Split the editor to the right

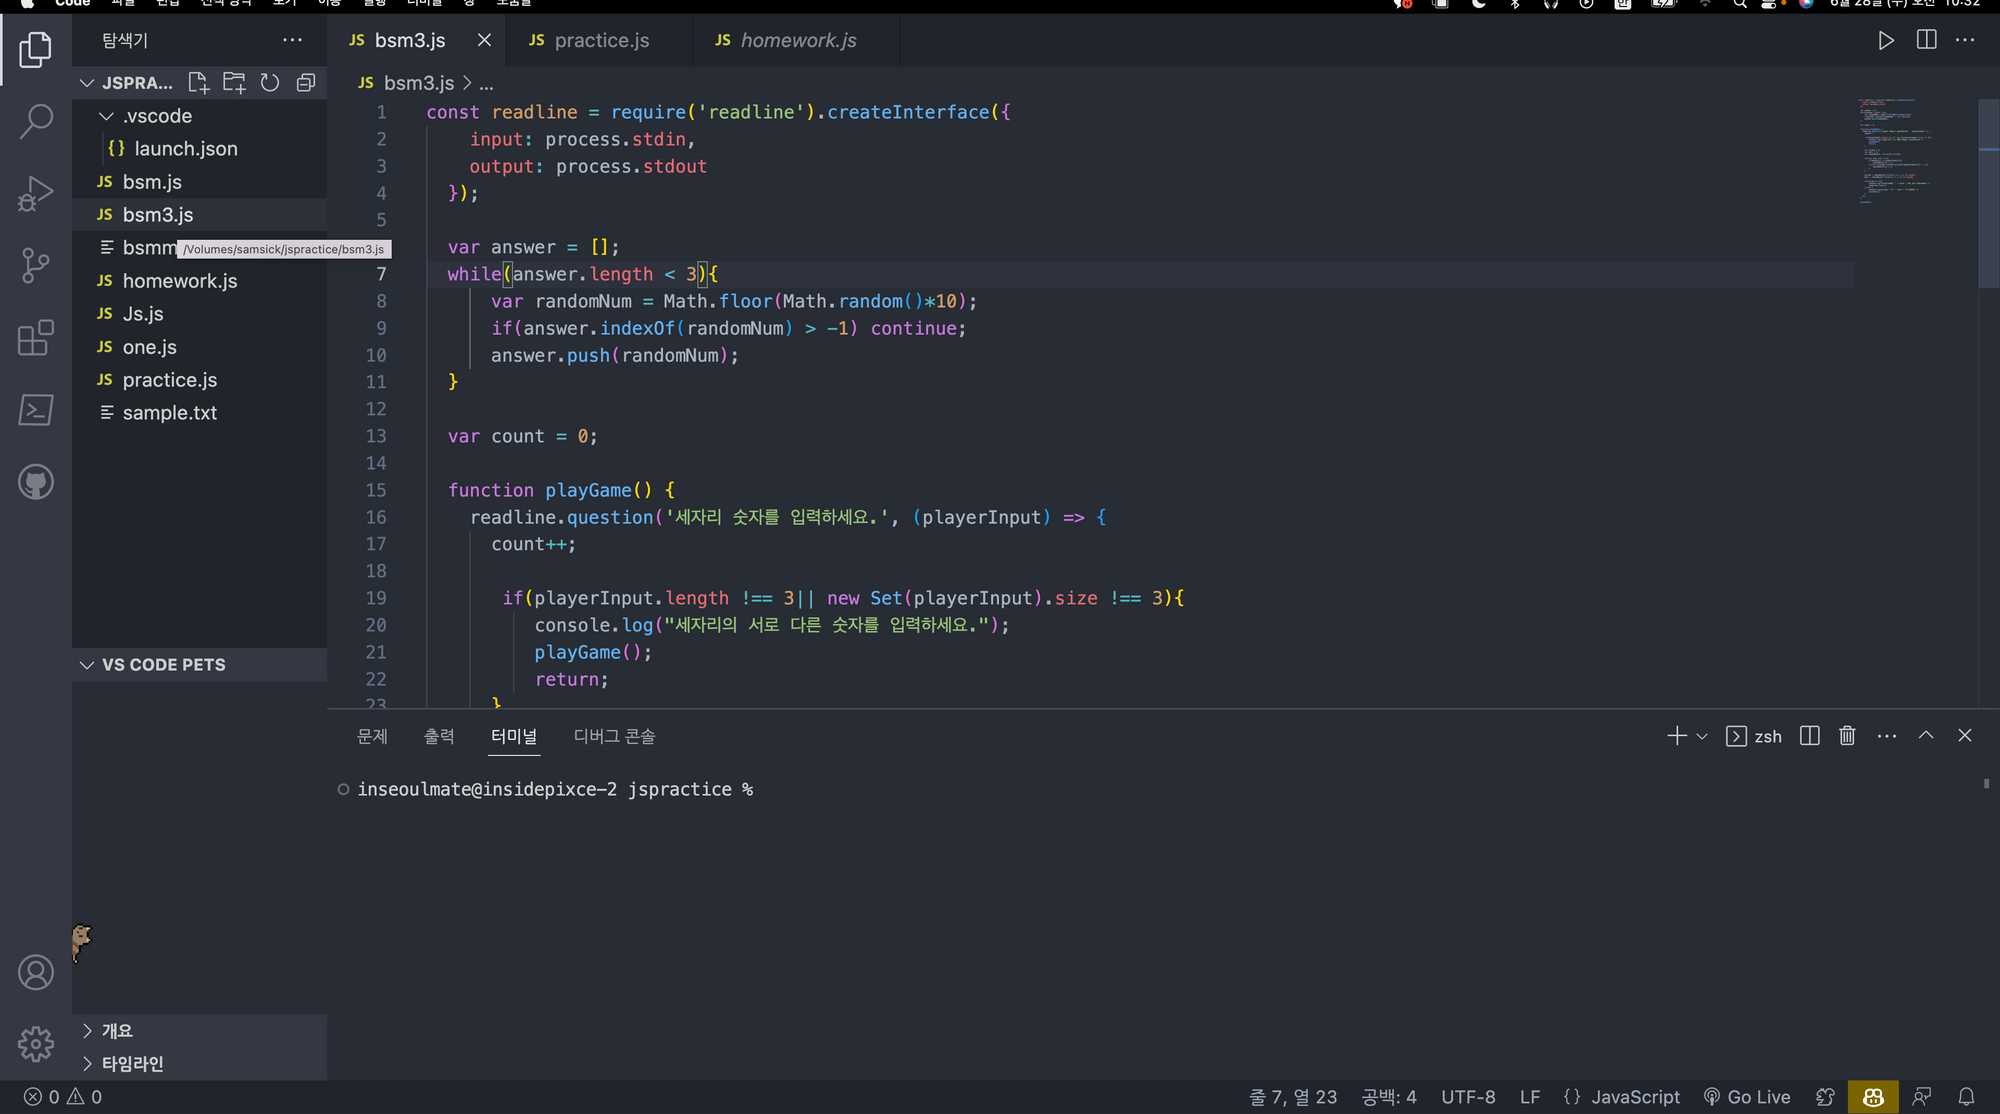click(x=1926, y=40)
